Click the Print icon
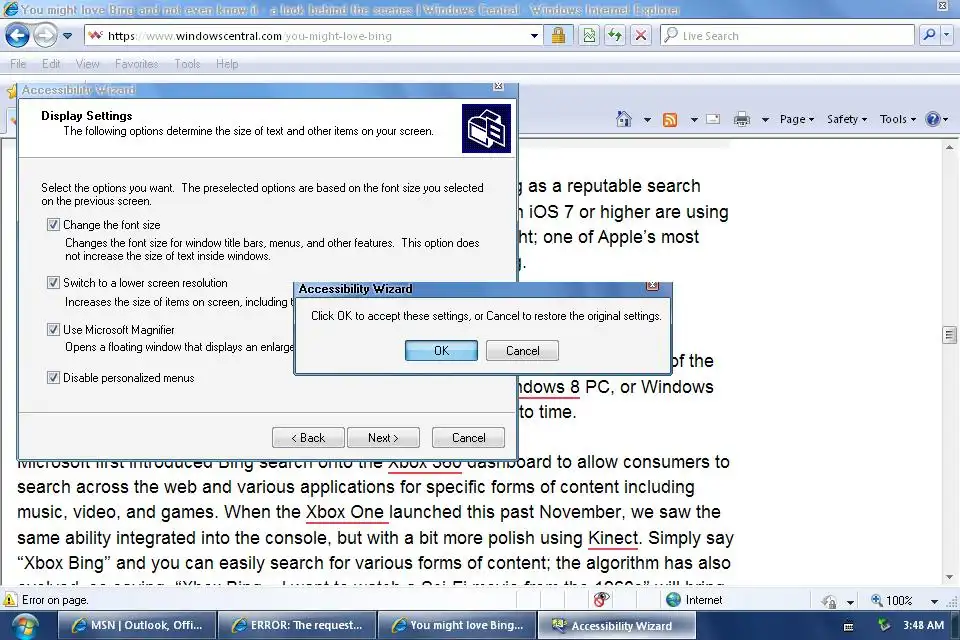960x640 pixels. pyautogui.click(x=741, y=119)
